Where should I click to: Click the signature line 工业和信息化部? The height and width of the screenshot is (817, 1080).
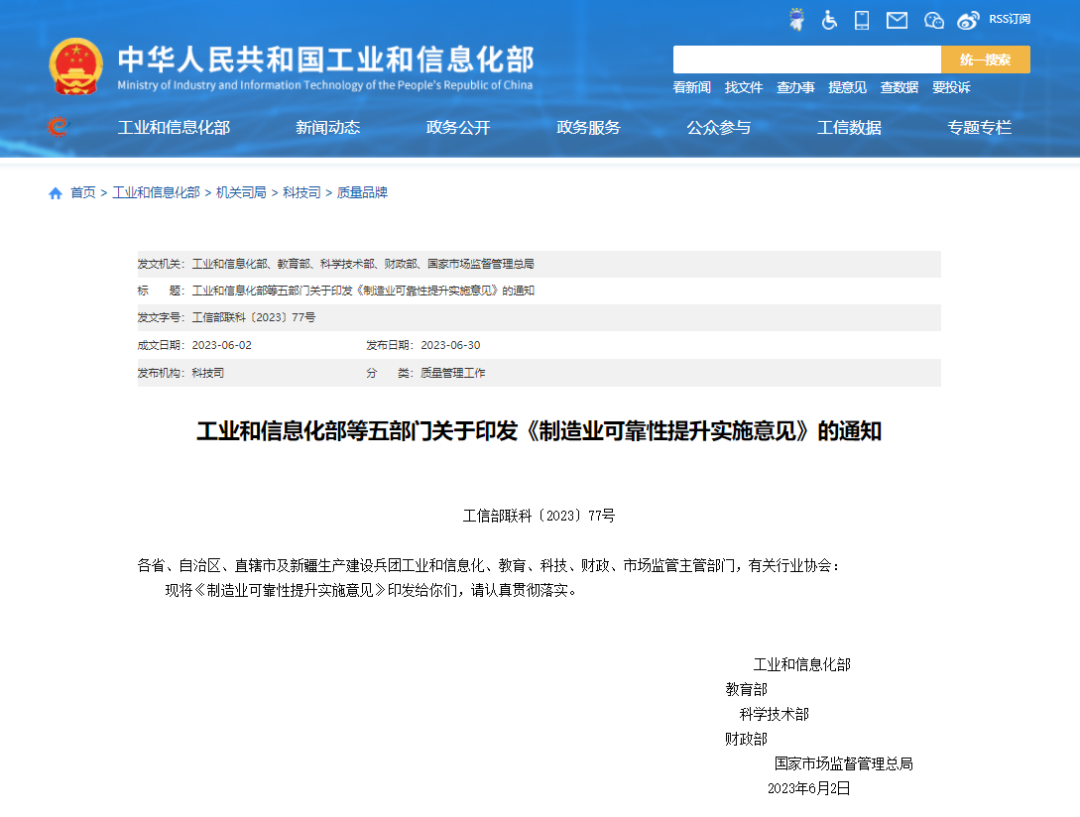tap(802, 665)
